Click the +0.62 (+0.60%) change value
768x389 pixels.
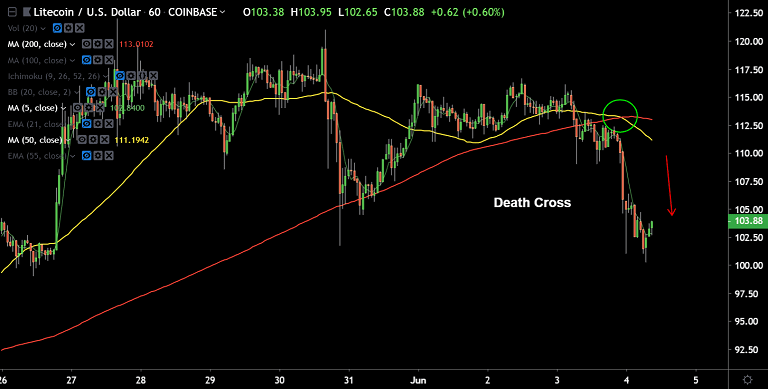point(468,12)
